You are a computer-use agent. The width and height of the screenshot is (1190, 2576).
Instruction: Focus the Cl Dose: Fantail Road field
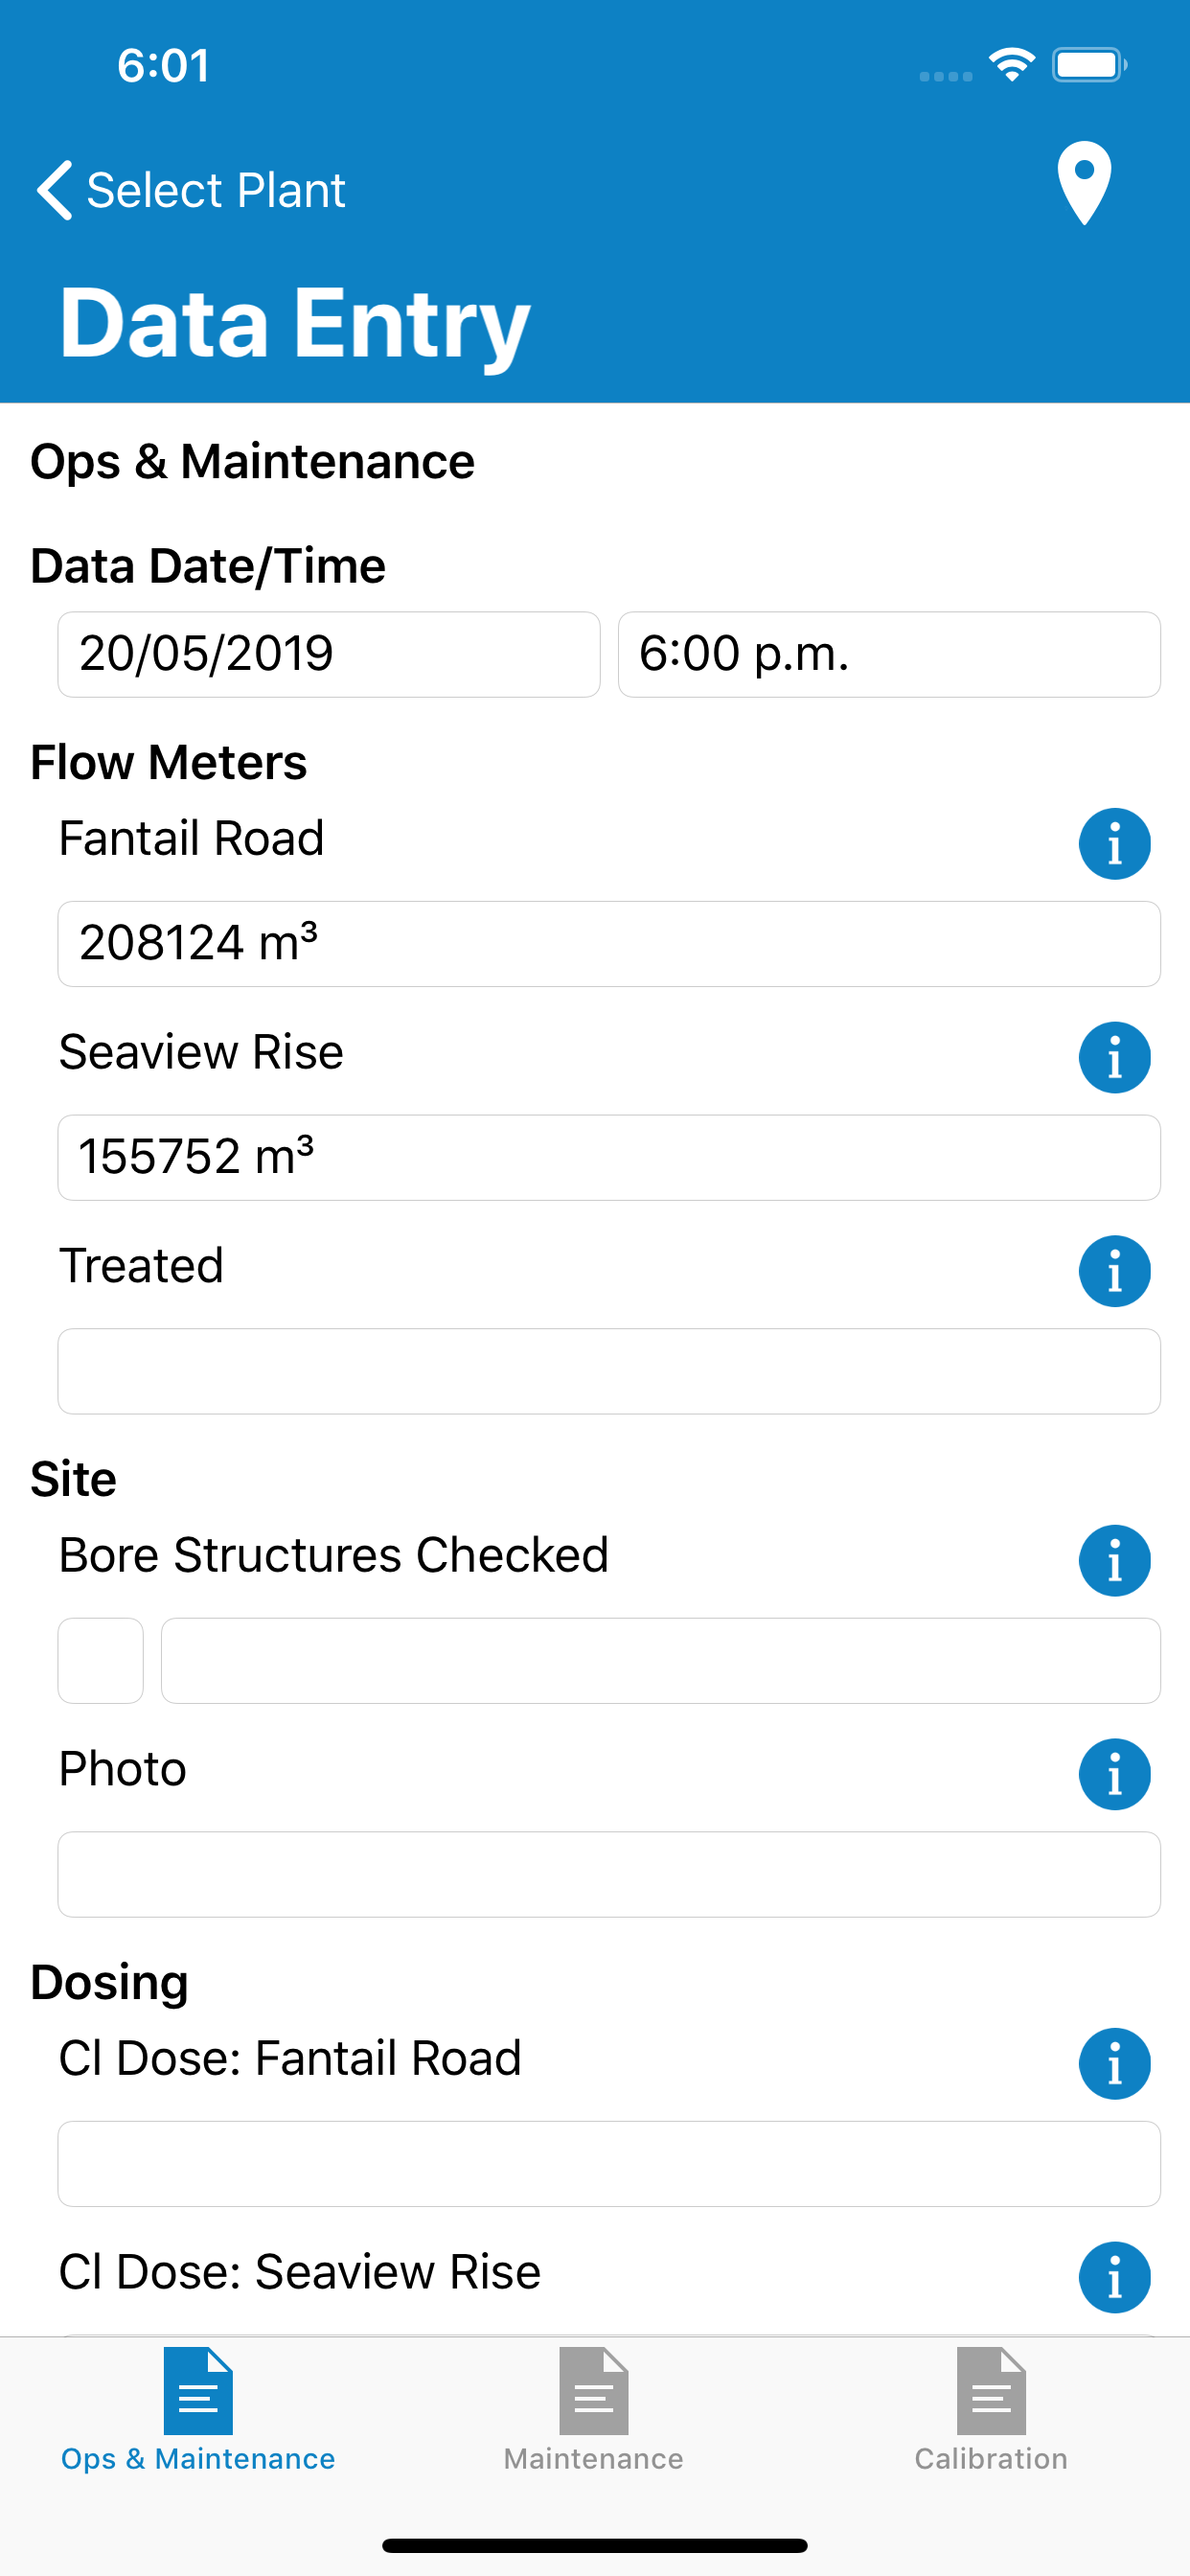[x=609, y=2164]
